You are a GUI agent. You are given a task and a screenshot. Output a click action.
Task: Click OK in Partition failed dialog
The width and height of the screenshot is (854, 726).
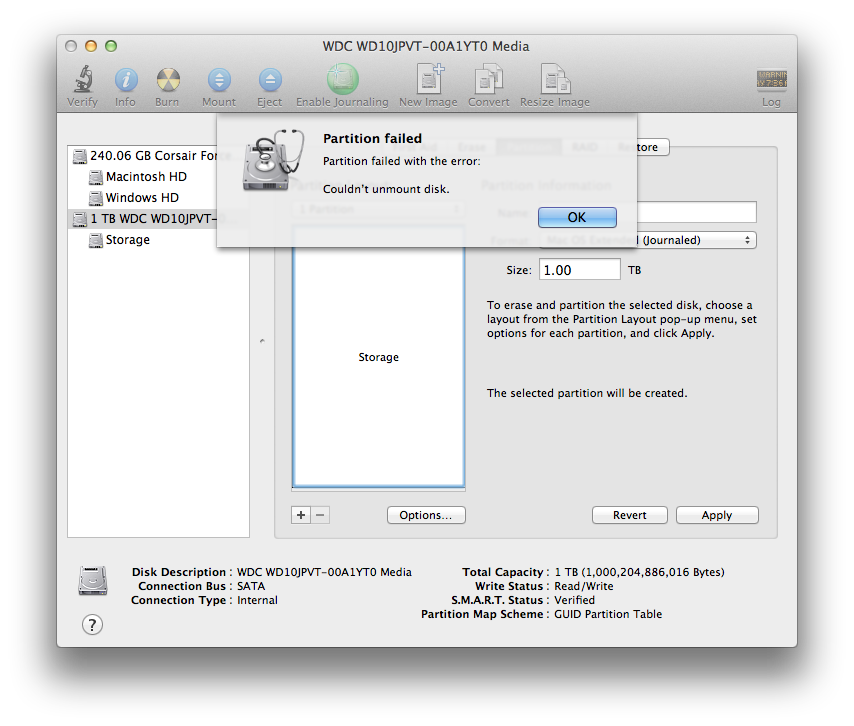577,217
